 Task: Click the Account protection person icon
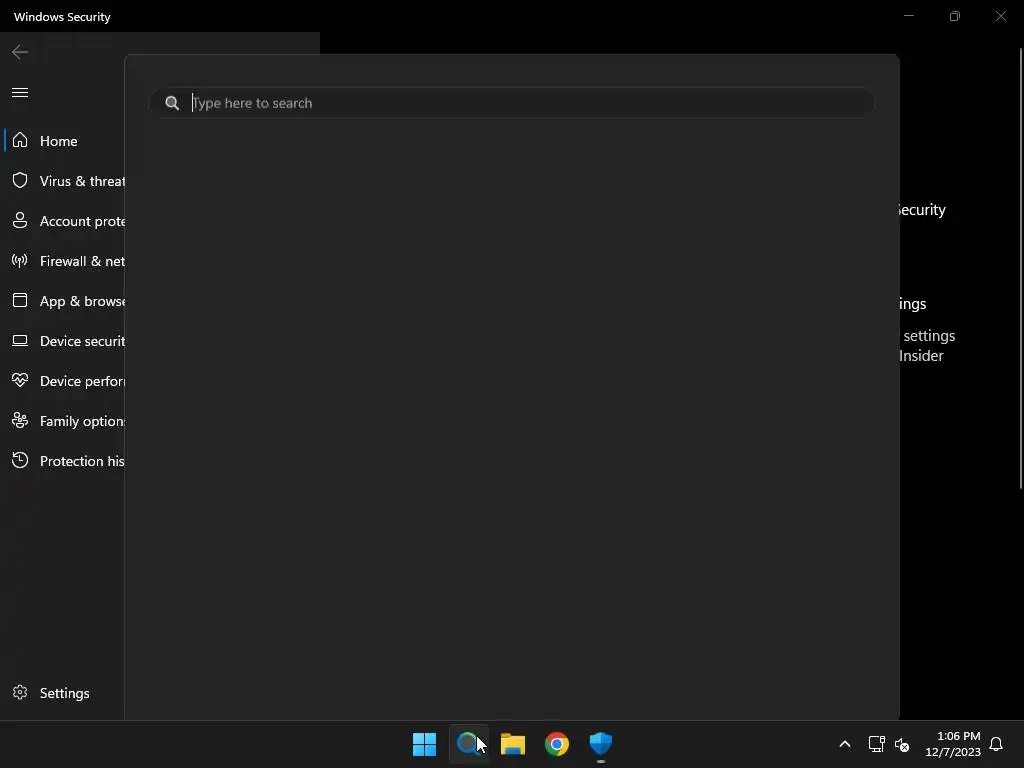tap(20, 220)
